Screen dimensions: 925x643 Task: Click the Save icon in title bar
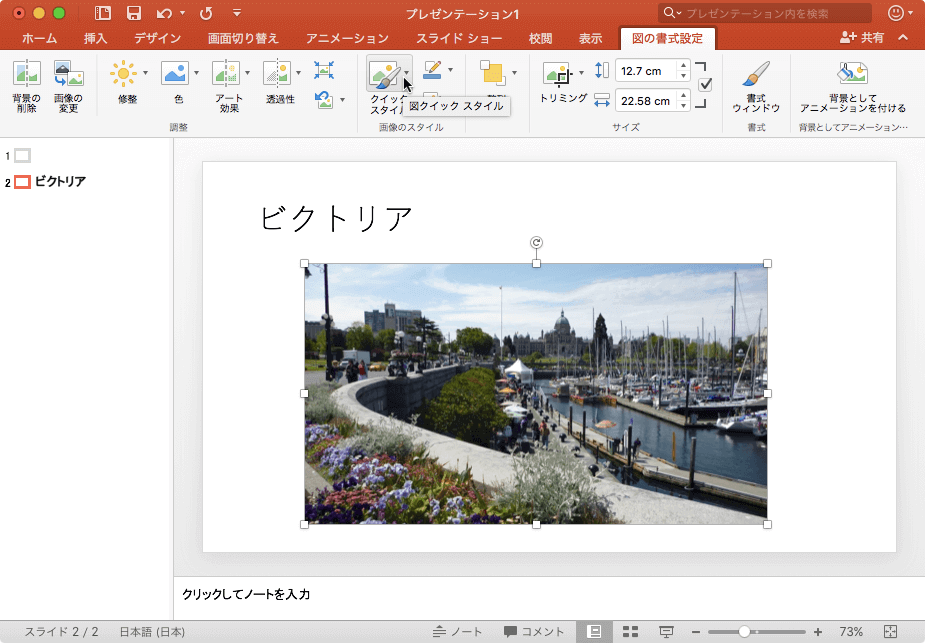(133, 13)
